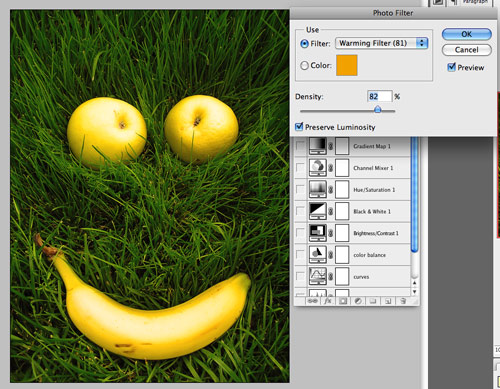
Task: Create new fill or adjustment layer icon
Action: point(358,301)
